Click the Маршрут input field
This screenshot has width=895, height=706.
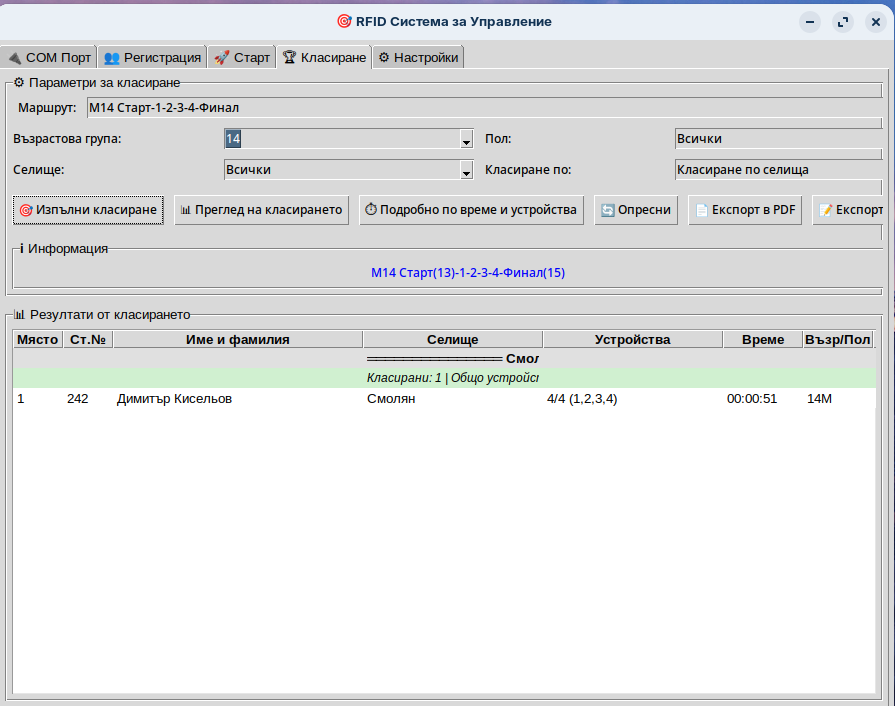[x=480, y=107]
